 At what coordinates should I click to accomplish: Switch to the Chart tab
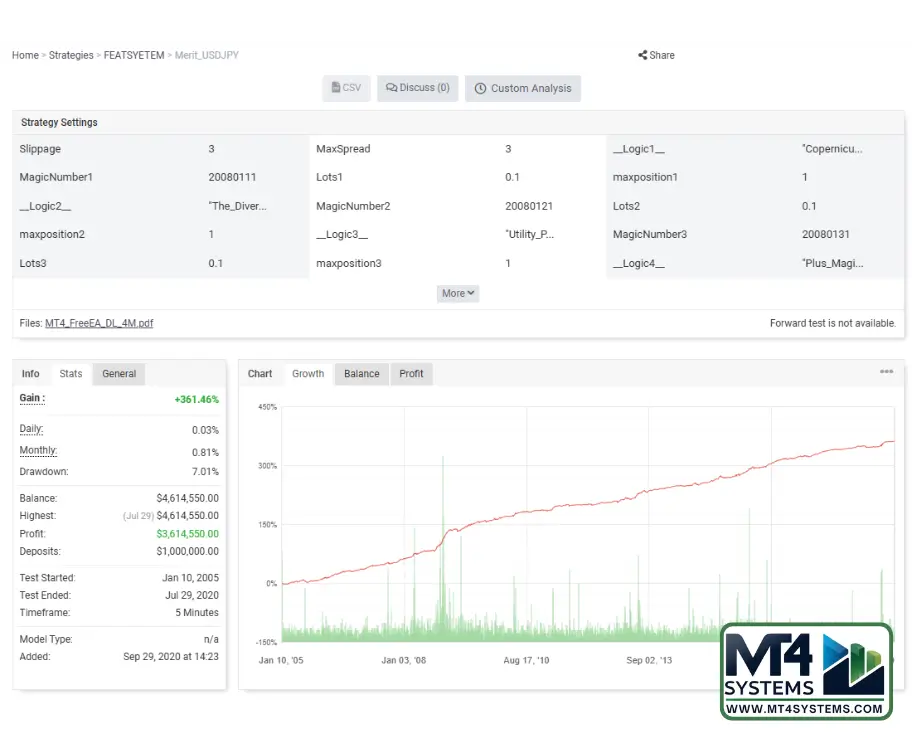(260, 374)
